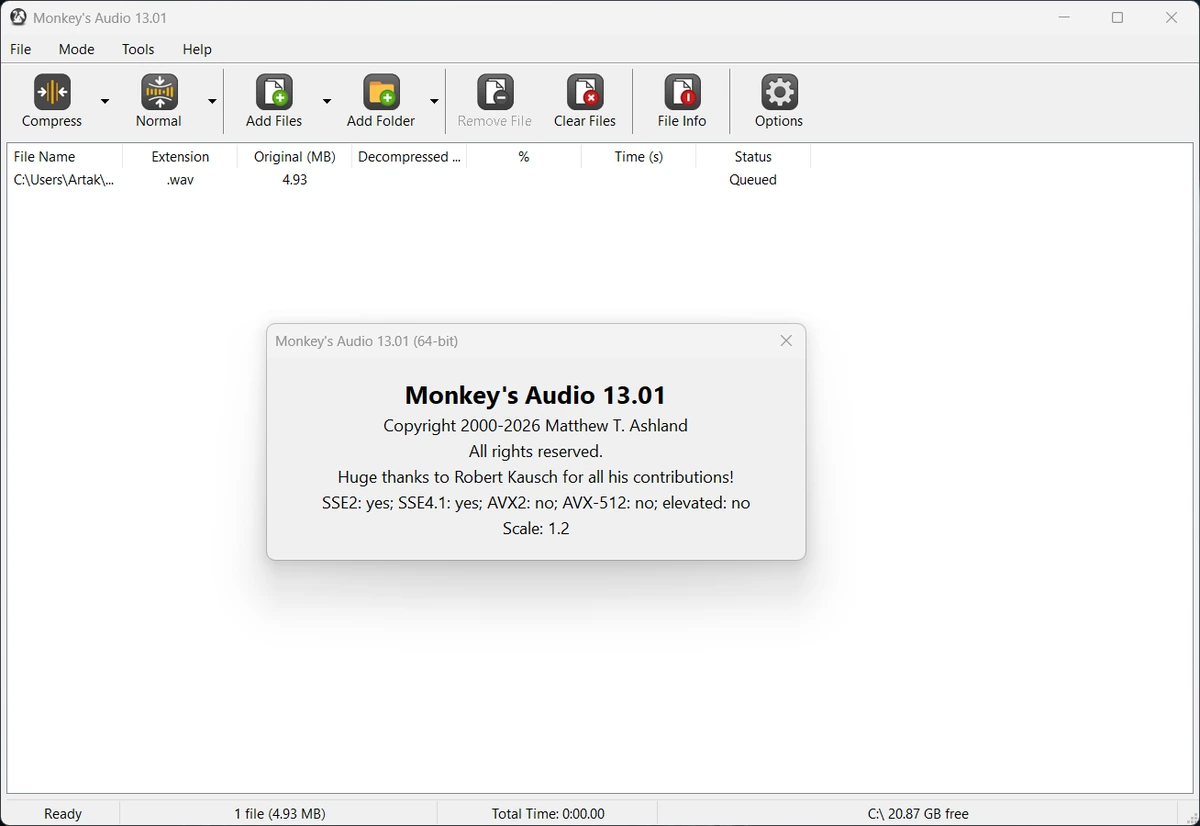
Task: Click the % column header
Action: pos(524,157)
